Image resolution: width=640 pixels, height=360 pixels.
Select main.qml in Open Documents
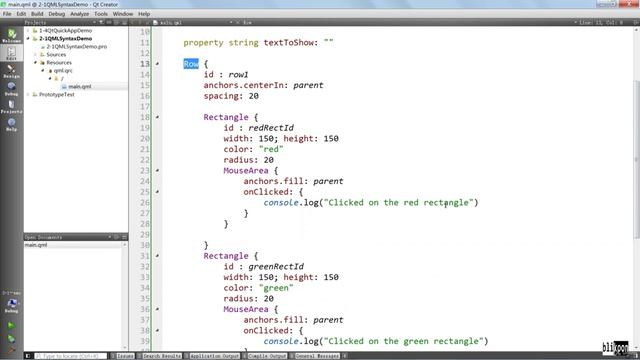coord(36,245)
